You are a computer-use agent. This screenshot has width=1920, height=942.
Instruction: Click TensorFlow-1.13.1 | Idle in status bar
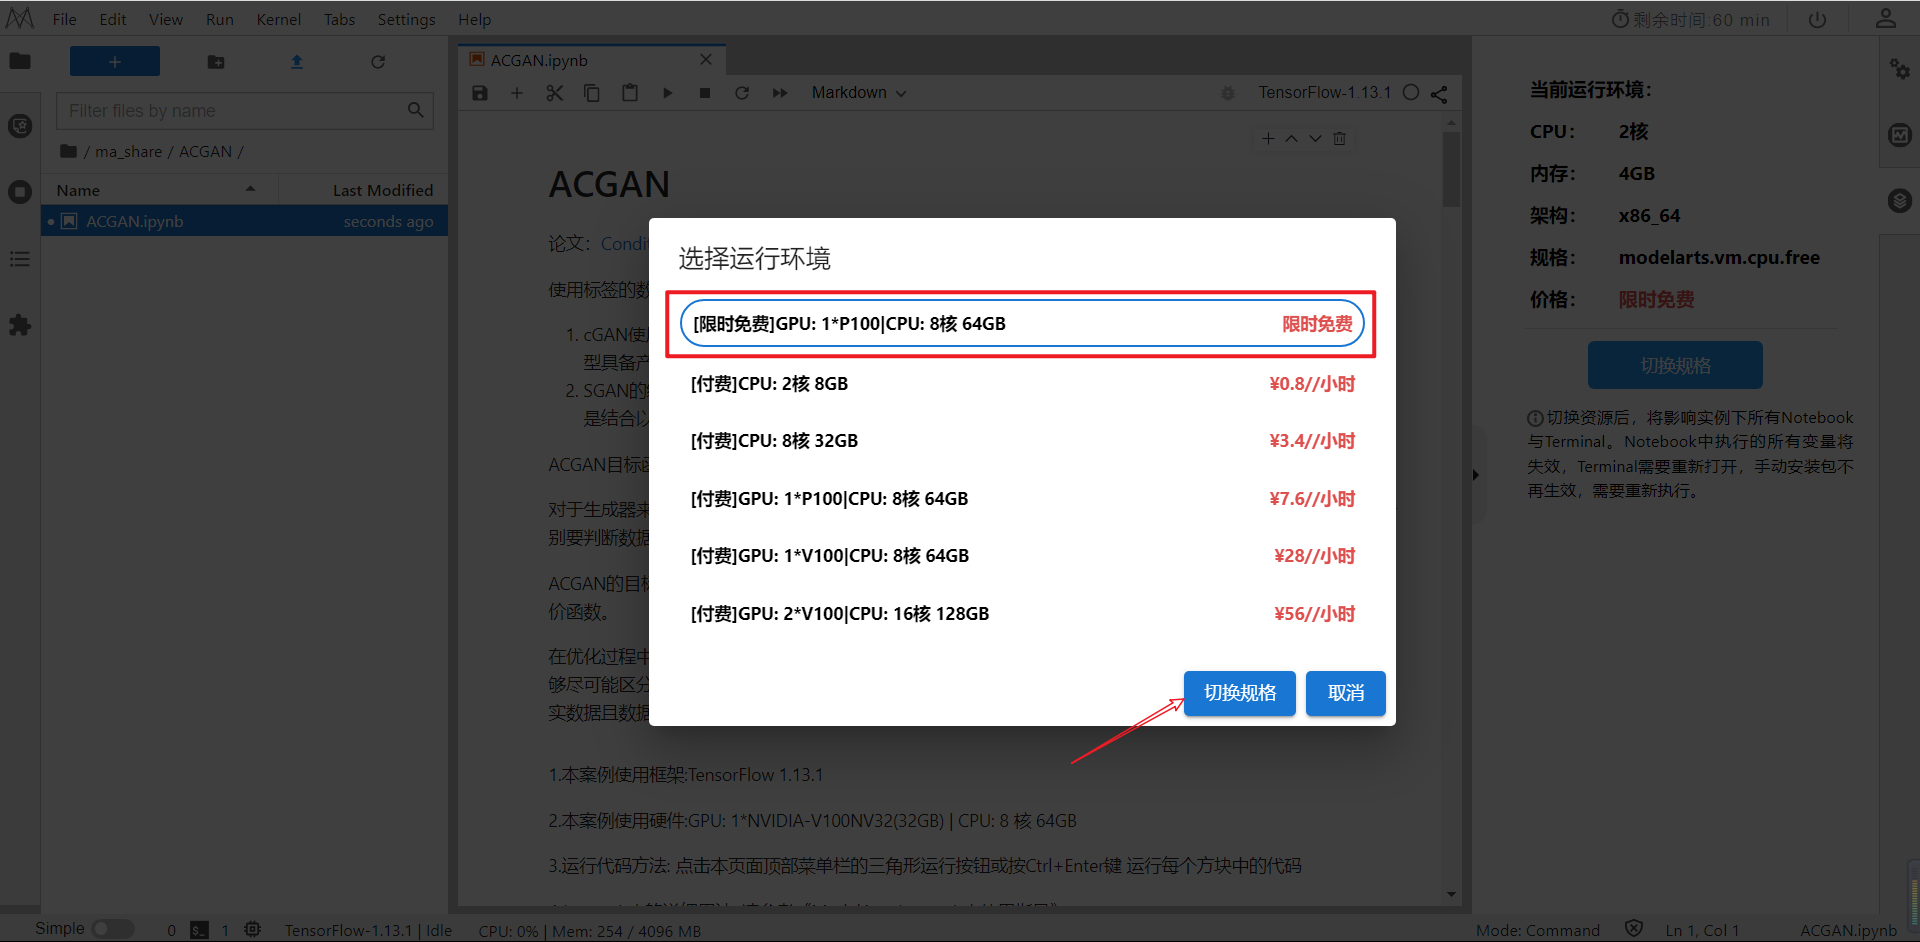(368, 930)
